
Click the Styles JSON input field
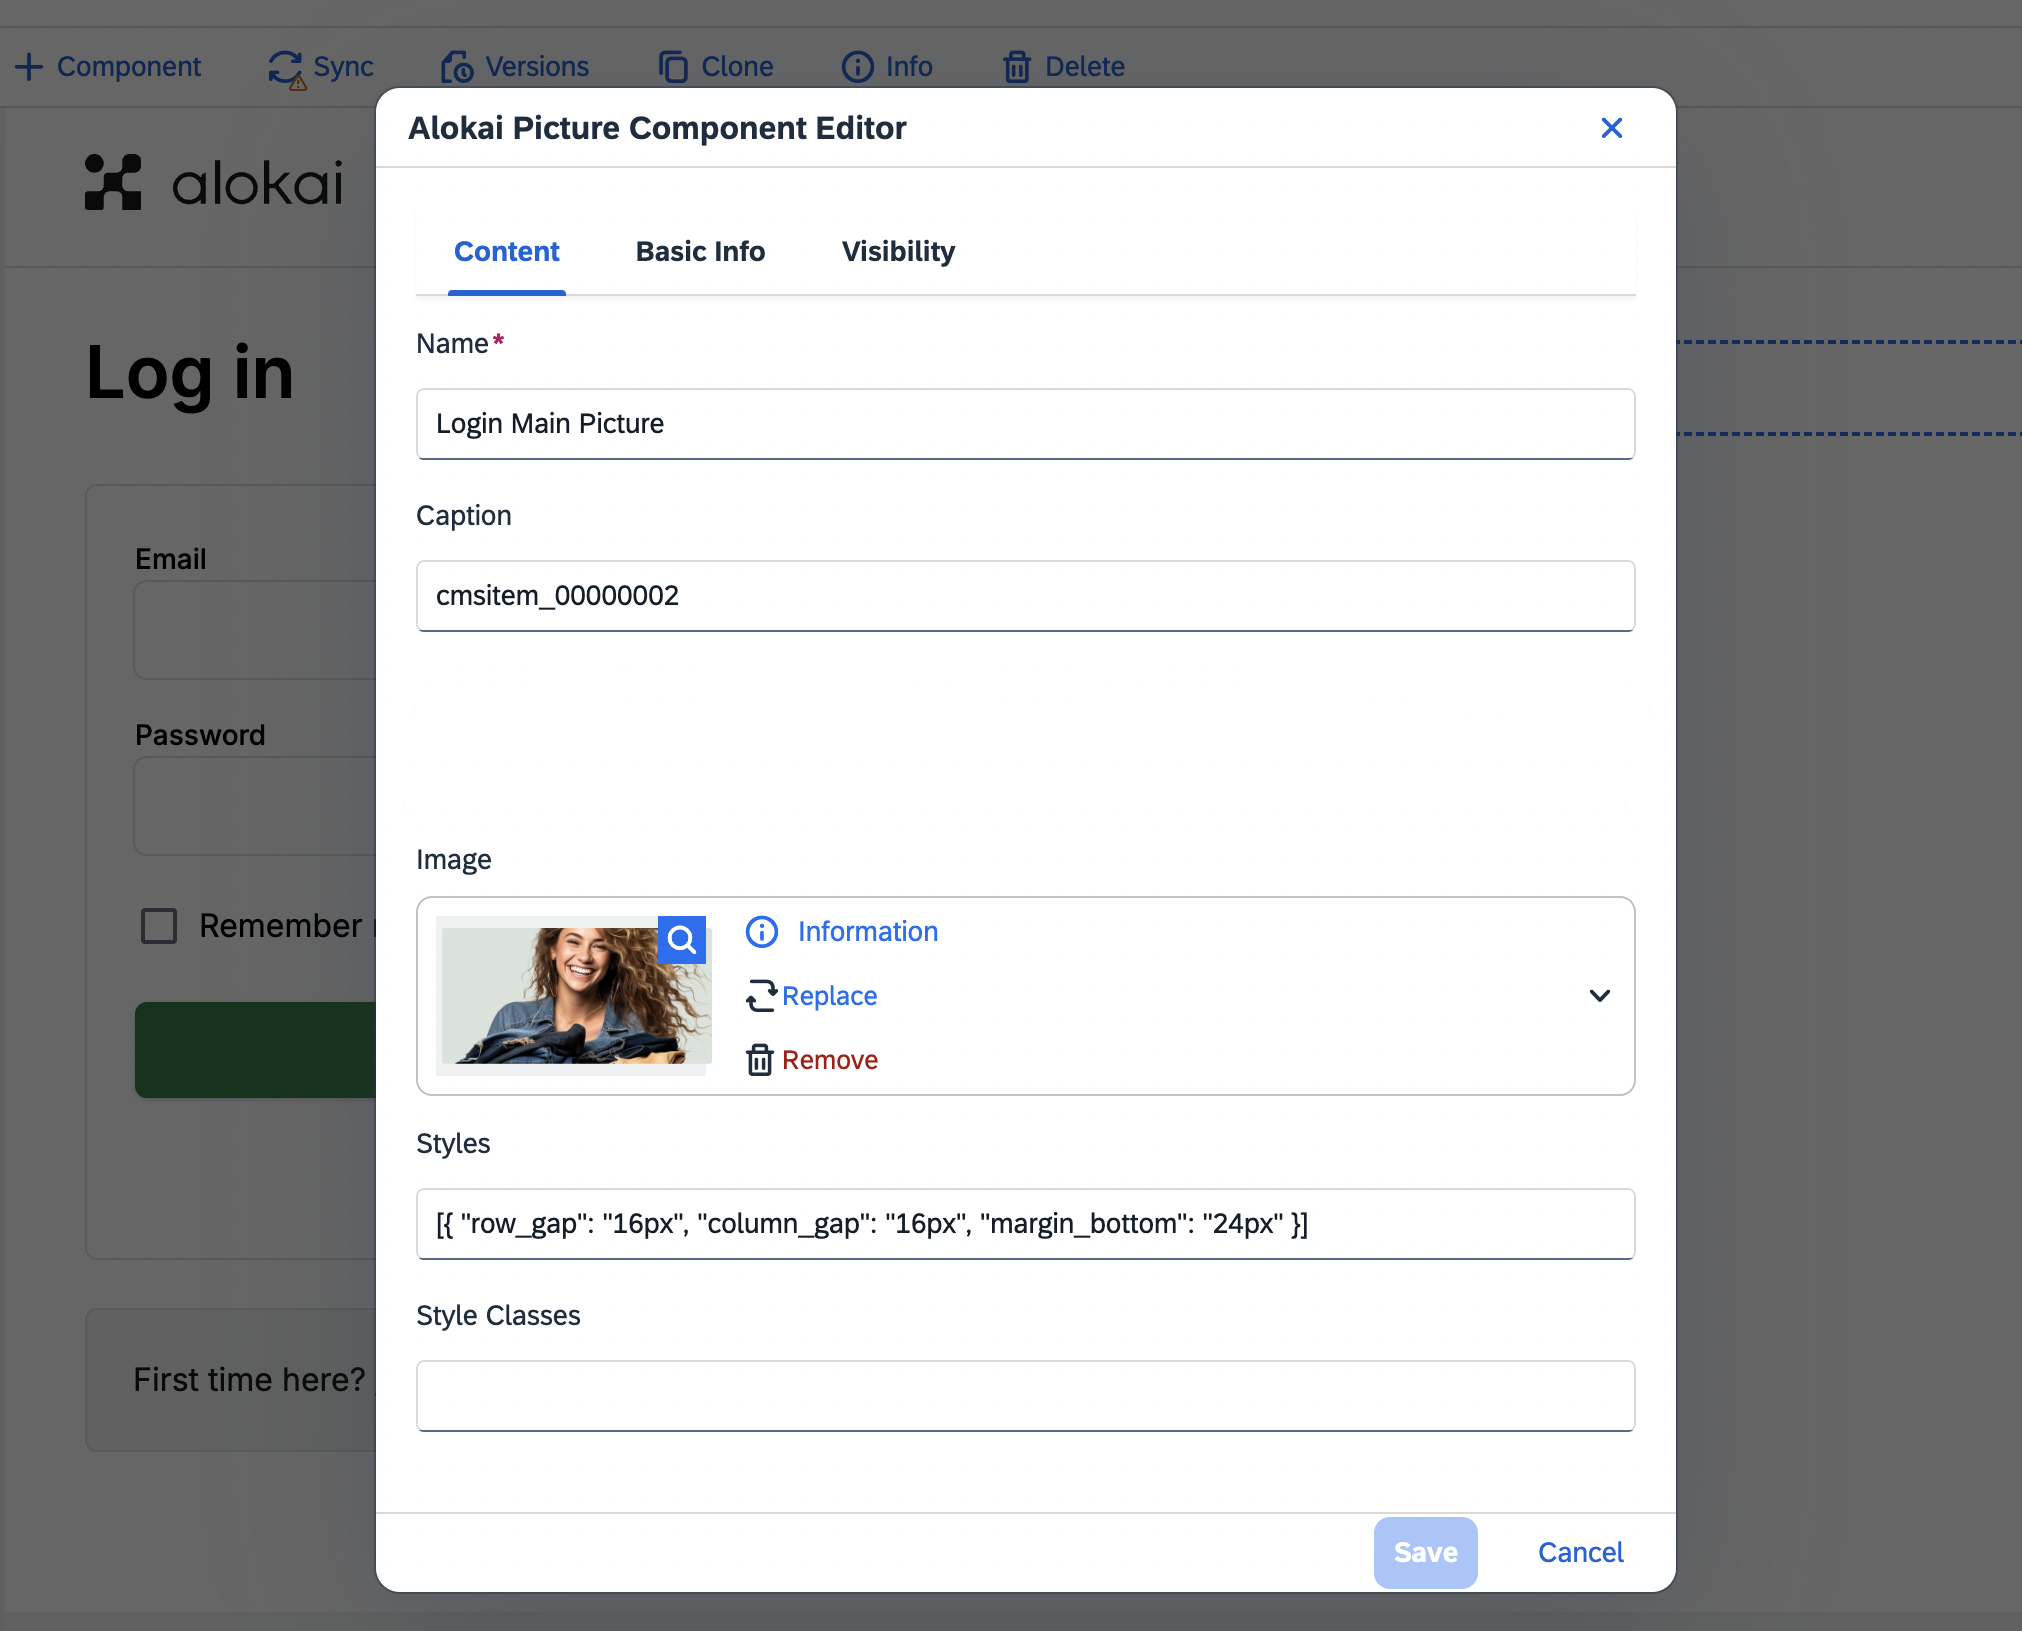[1025, 1224]
